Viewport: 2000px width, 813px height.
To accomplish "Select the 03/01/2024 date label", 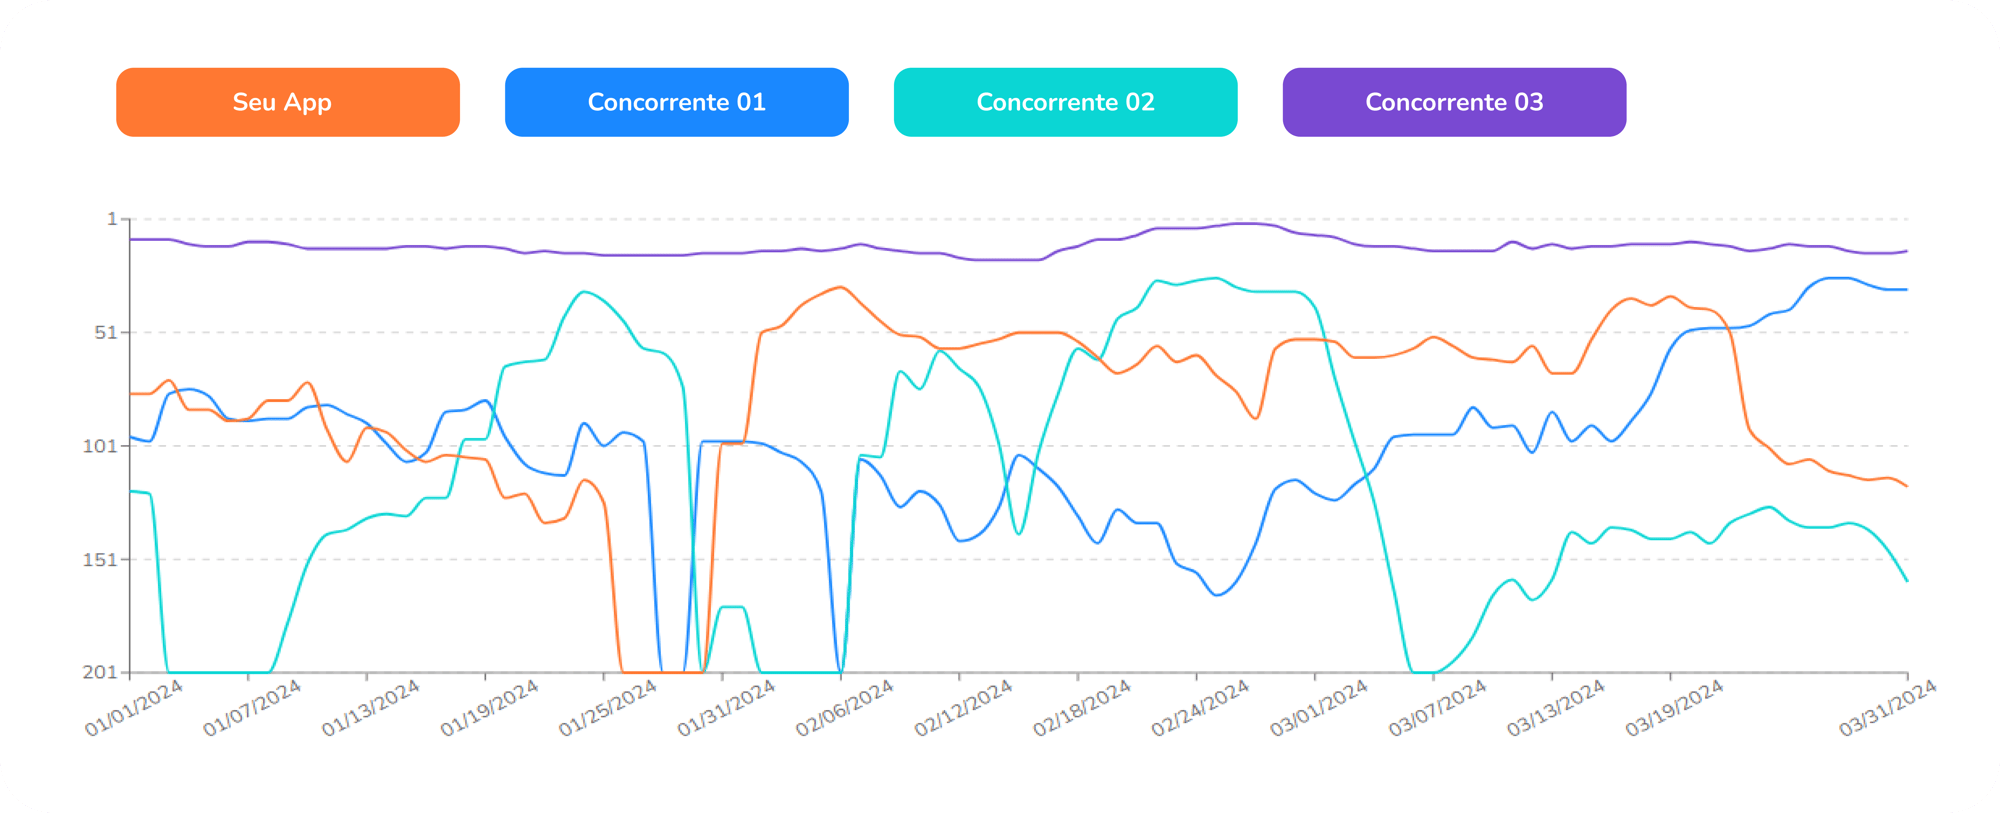I will (x=1319, y=708).
